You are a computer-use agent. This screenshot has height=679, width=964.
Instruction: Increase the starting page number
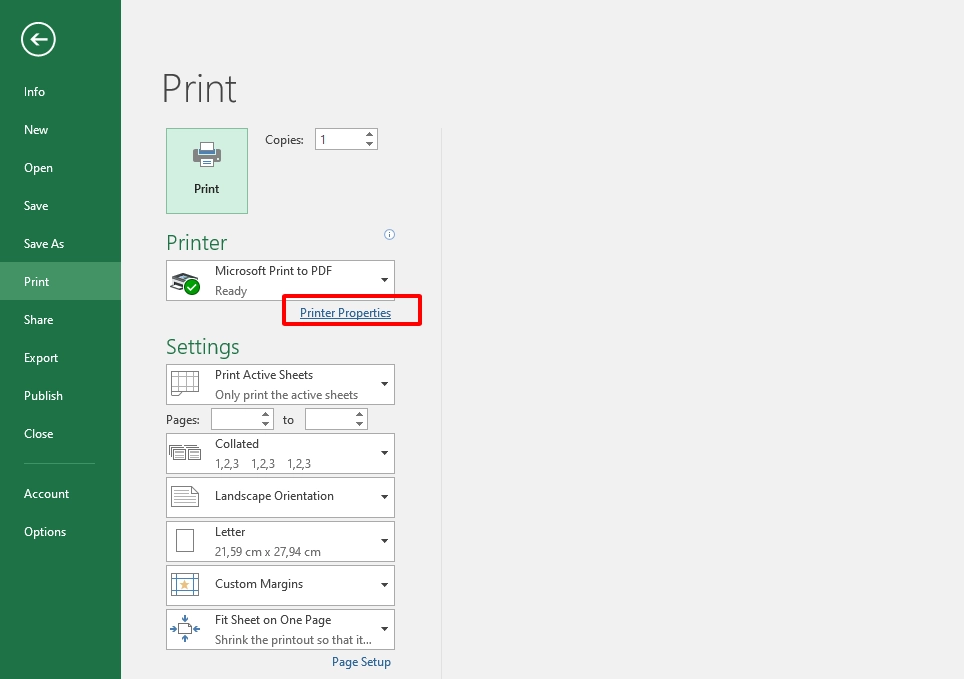point(266,414)
